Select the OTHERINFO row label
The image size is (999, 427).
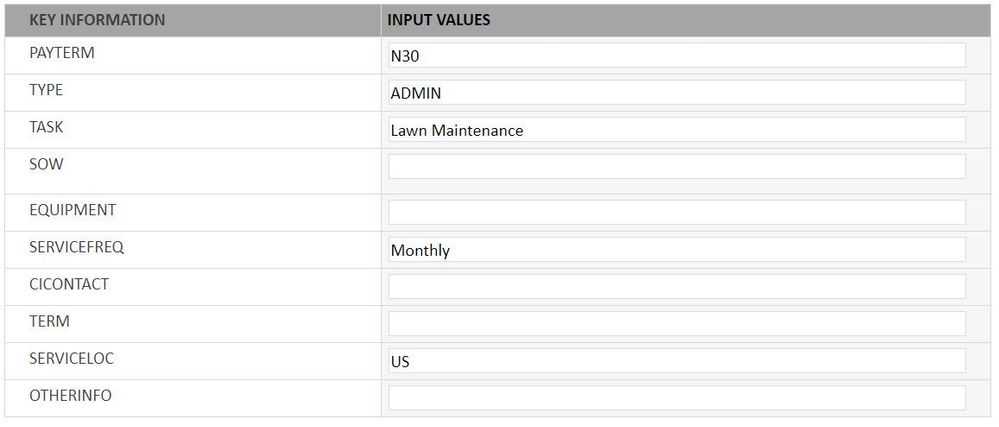click(x=70, y=395)
